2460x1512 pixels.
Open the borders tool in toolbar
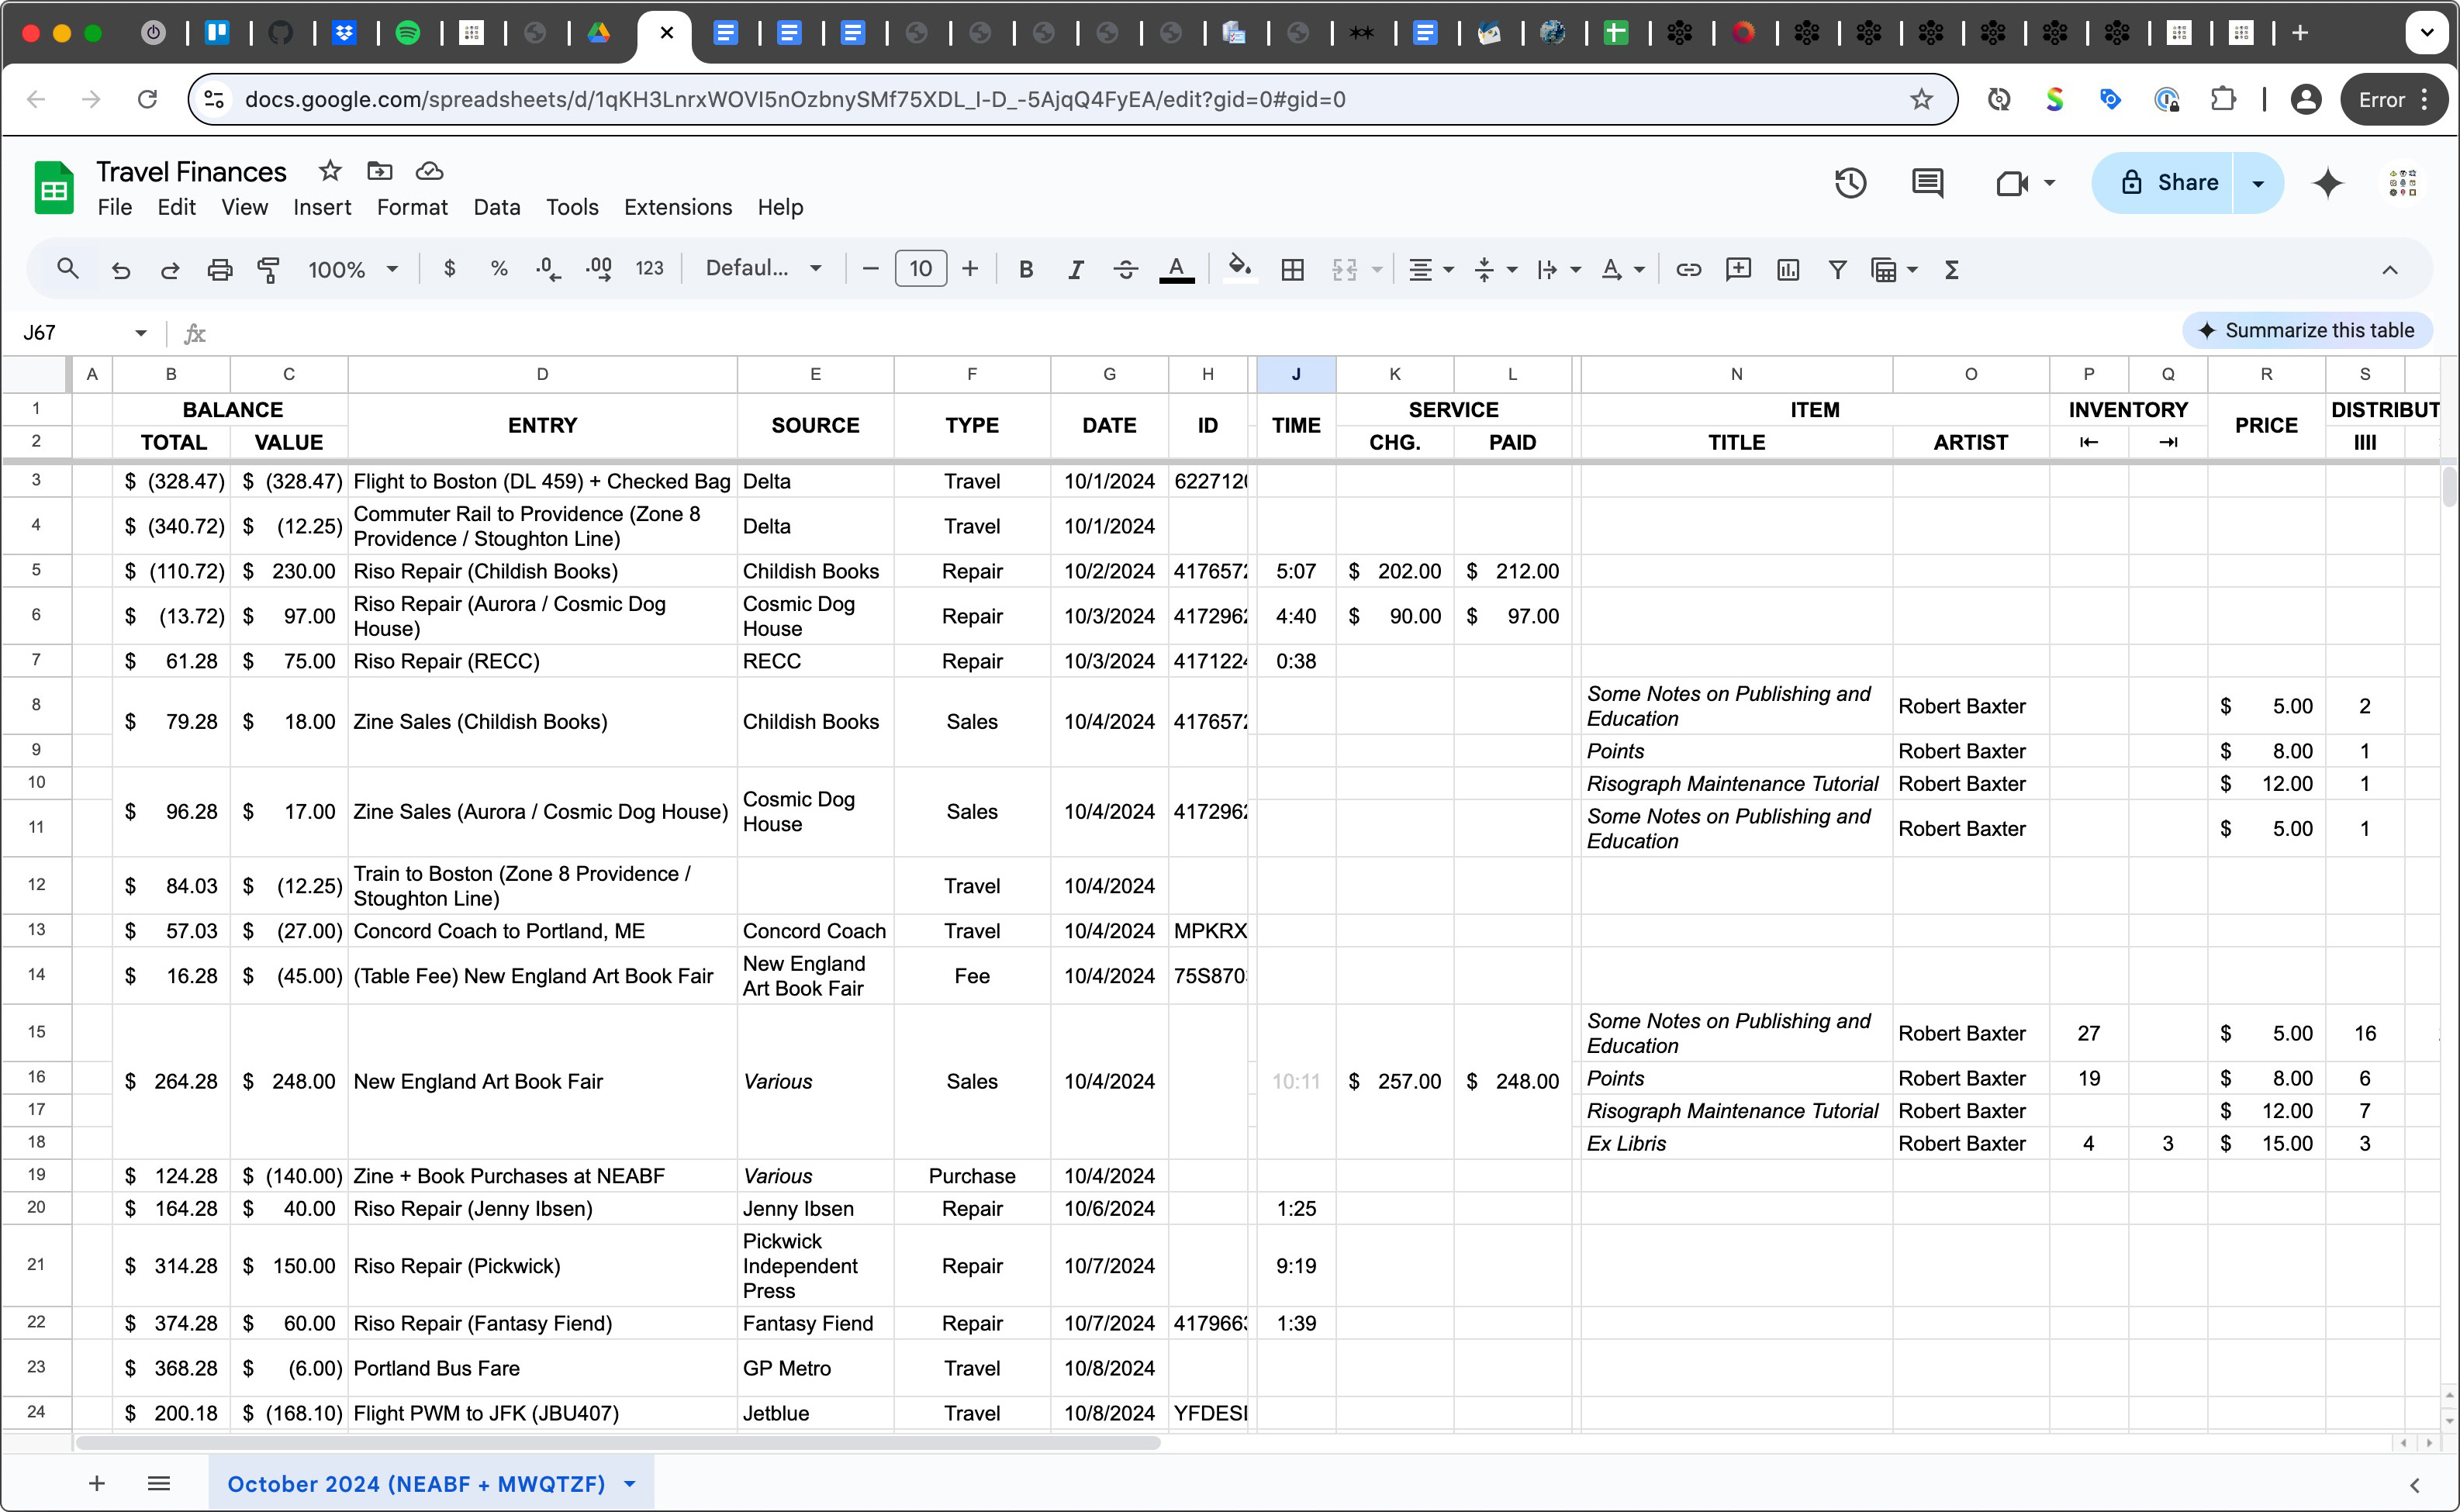tap(1292, 270)
